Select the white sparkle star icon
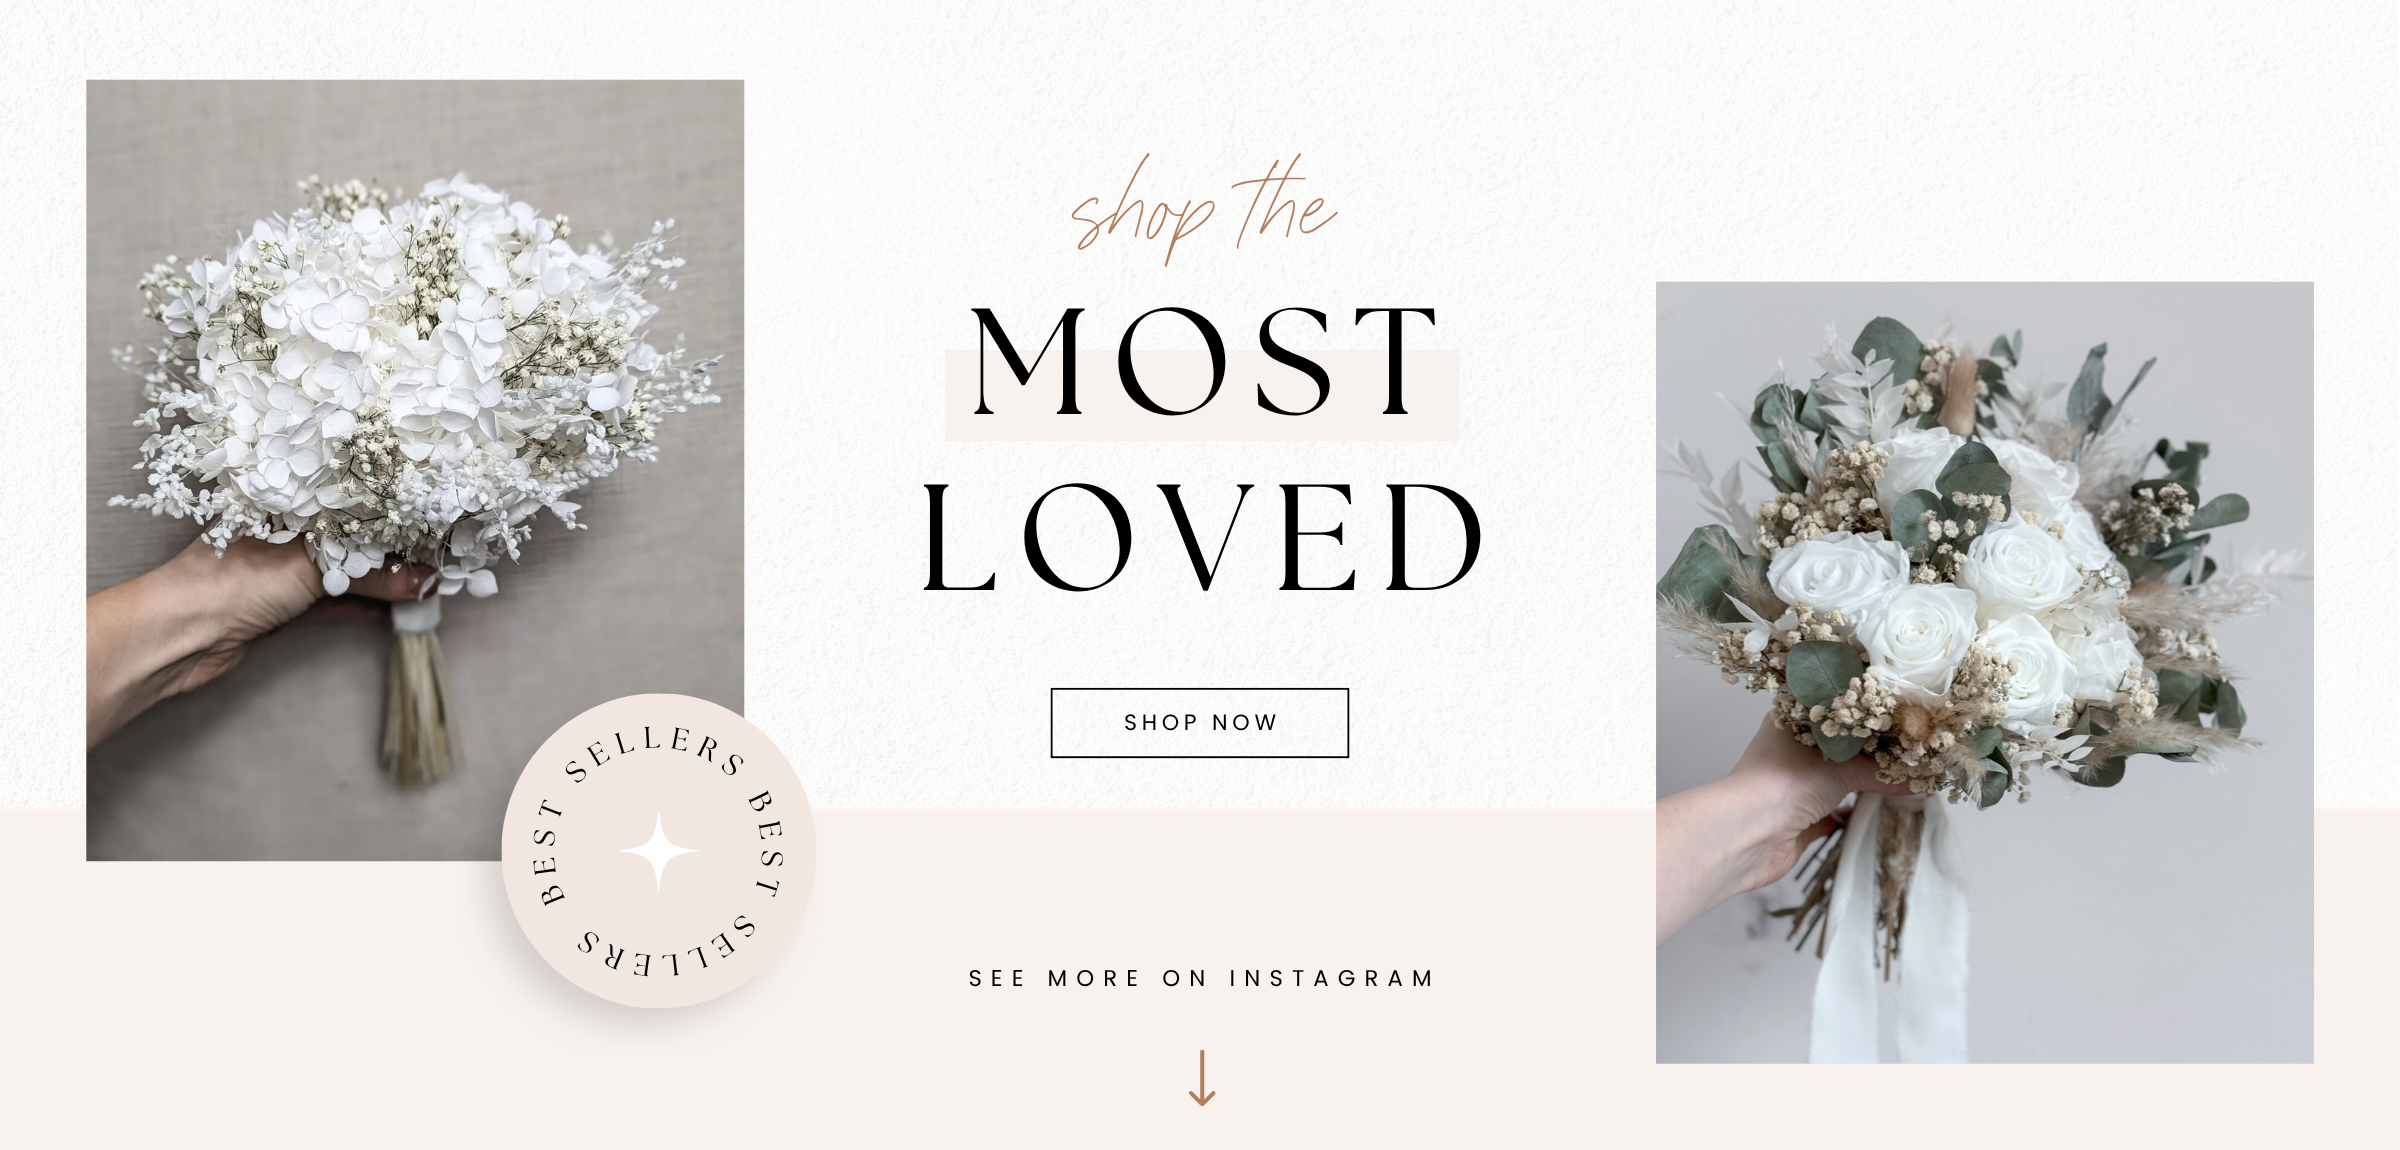Image resolution: width=2400 pixels, height=1150 pixels. tap(659, 851)
